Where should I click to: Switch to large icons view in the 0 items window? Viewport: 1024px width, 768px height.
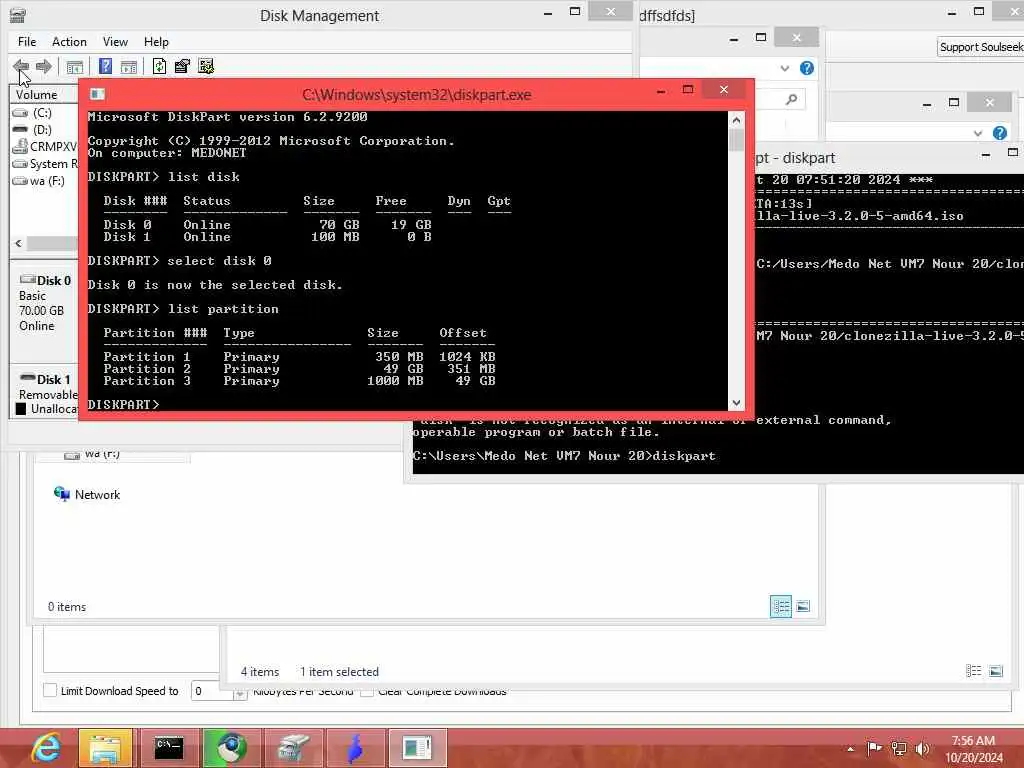(803, 606)
